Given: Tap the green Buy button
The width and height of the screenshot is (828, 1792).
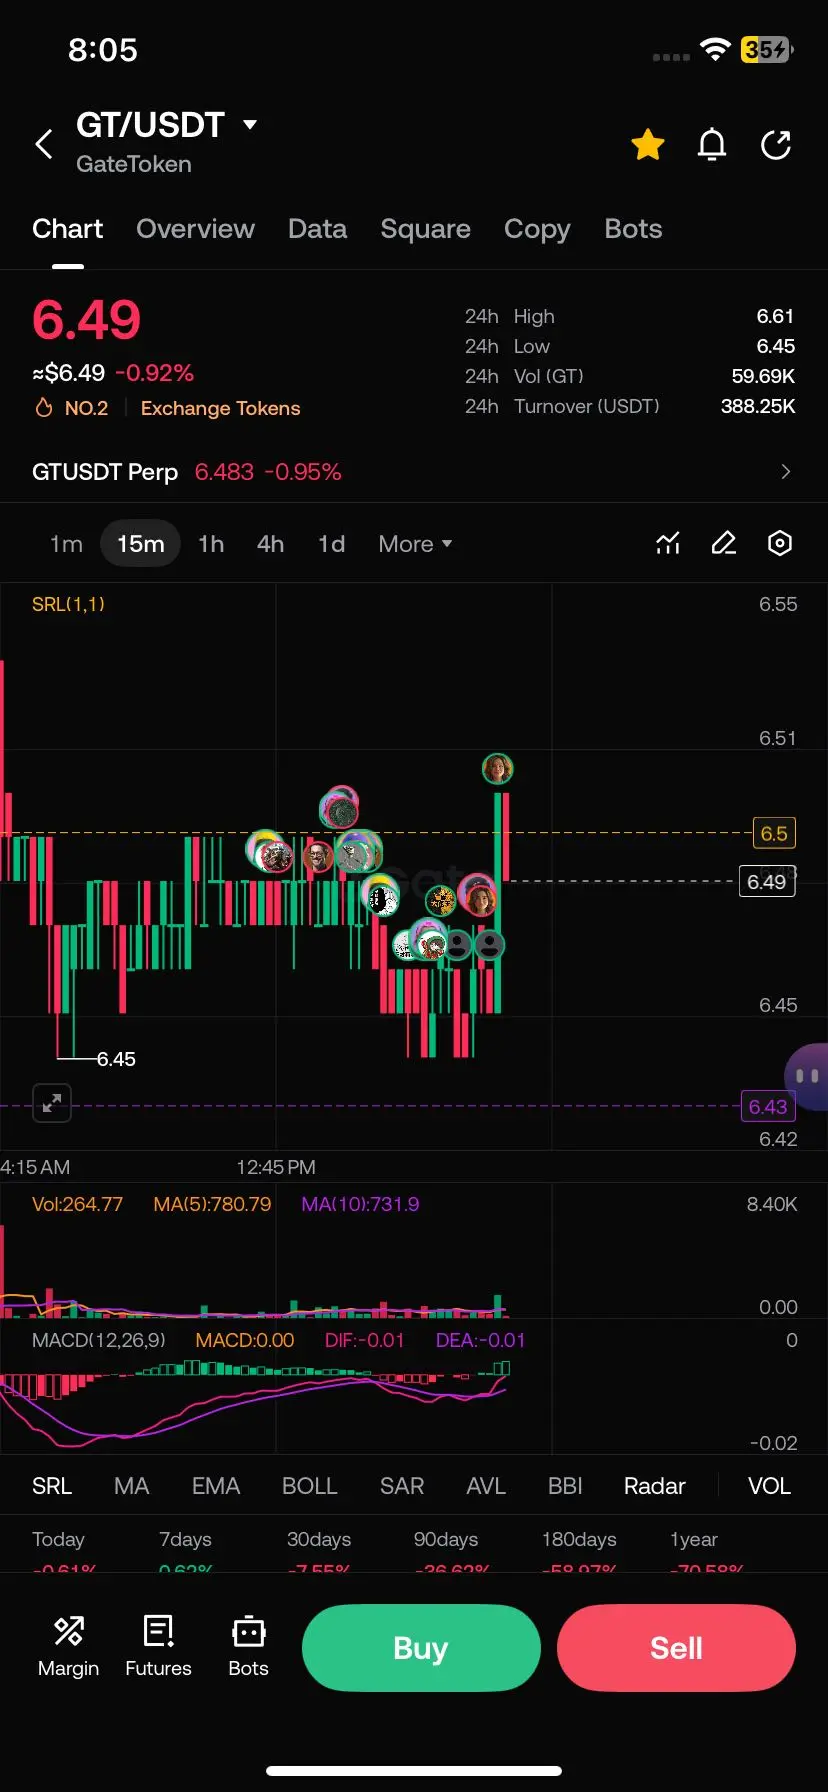Looking at the screenshot, I should point(421,1648).
